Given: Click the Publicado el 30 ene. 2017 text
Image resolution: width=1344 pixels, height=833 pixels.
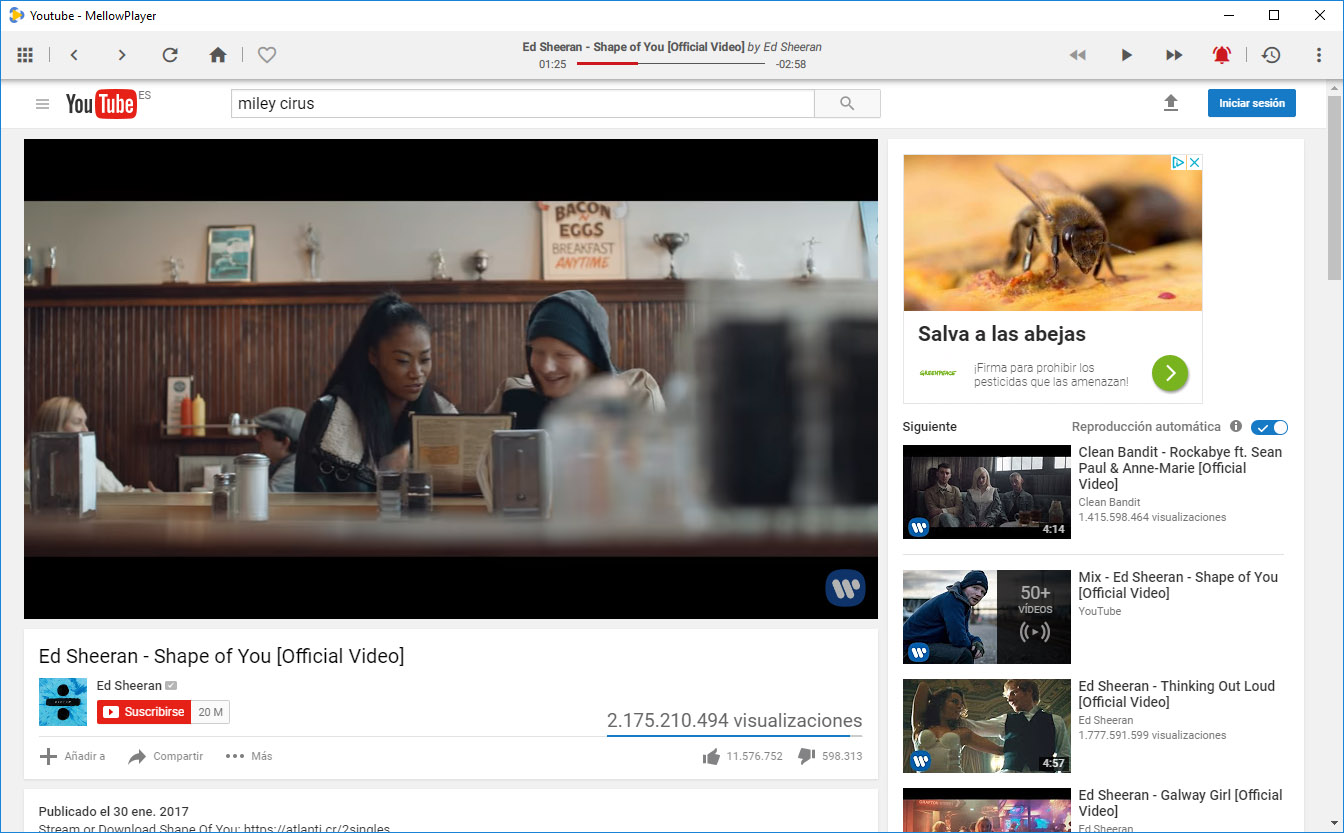Looking at the screenshot, I should click(x=113, y=811).
